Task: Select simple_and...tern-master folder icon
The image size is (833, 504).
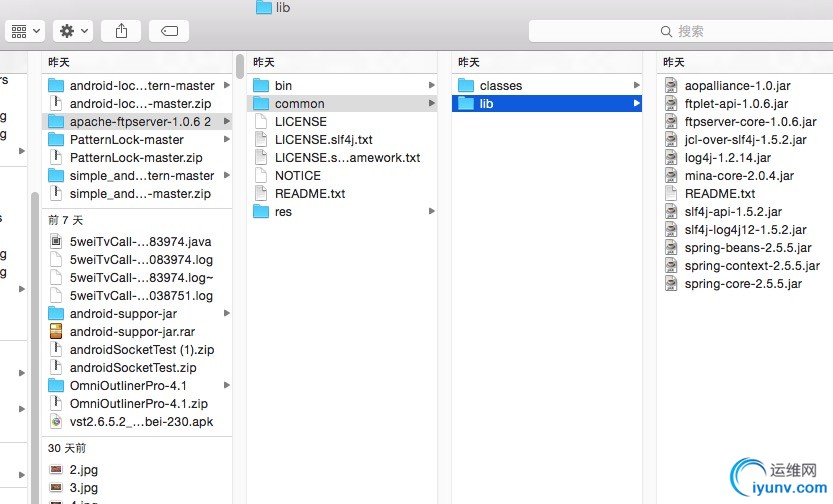Action: pyautogui.click(x=56, y=176)
